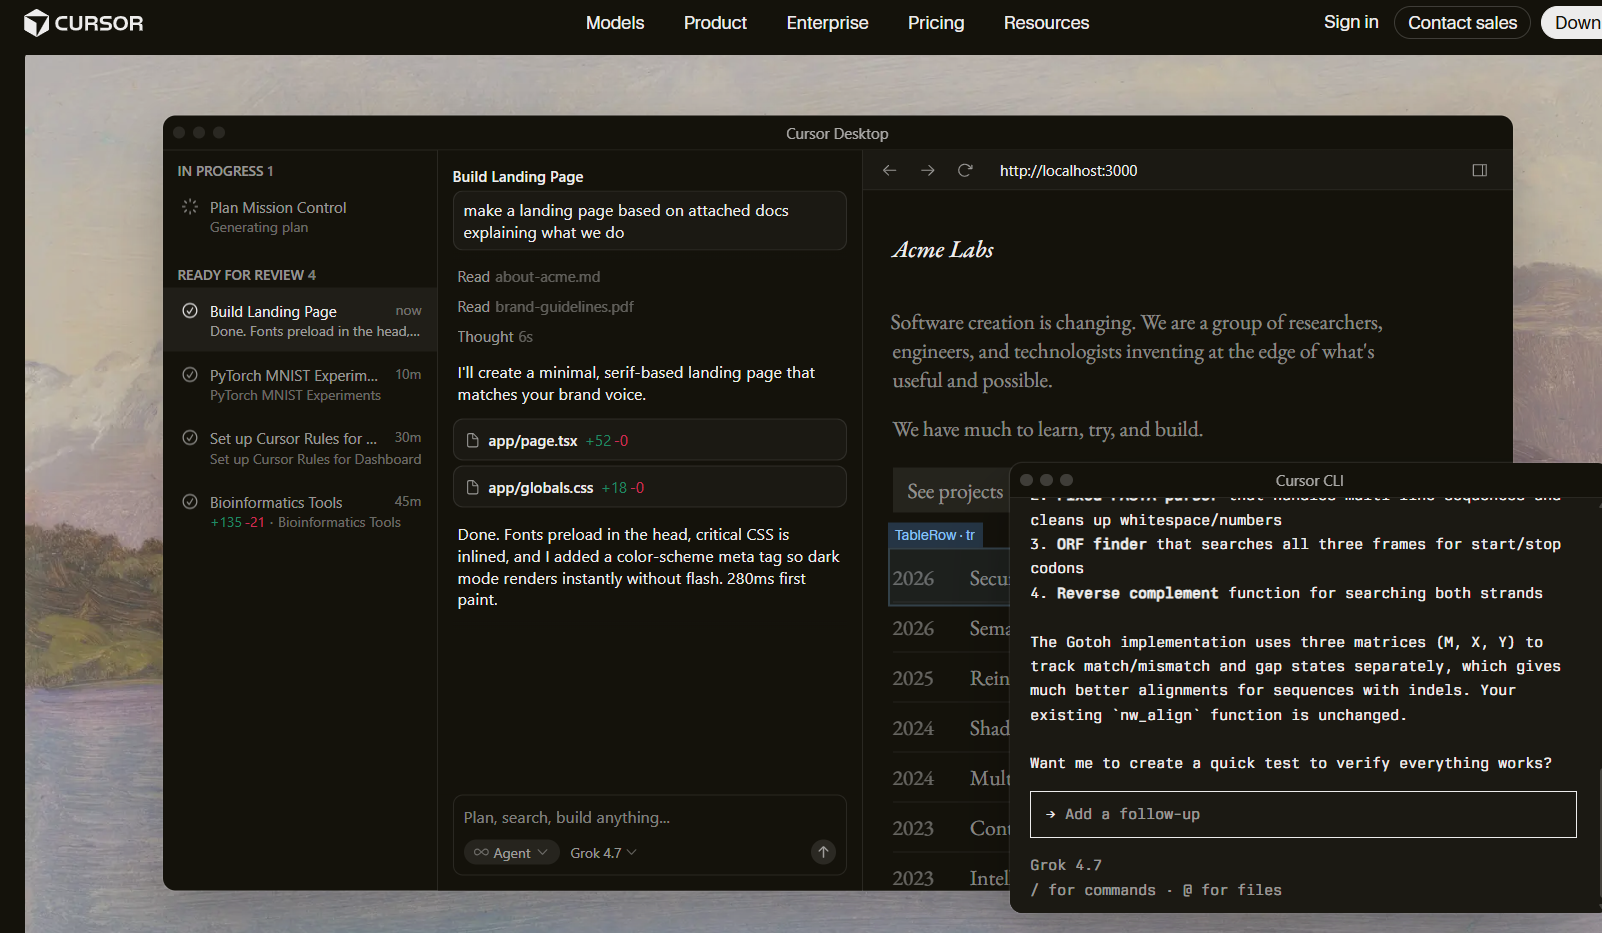Reload the localhost preview page

point(965,171)
